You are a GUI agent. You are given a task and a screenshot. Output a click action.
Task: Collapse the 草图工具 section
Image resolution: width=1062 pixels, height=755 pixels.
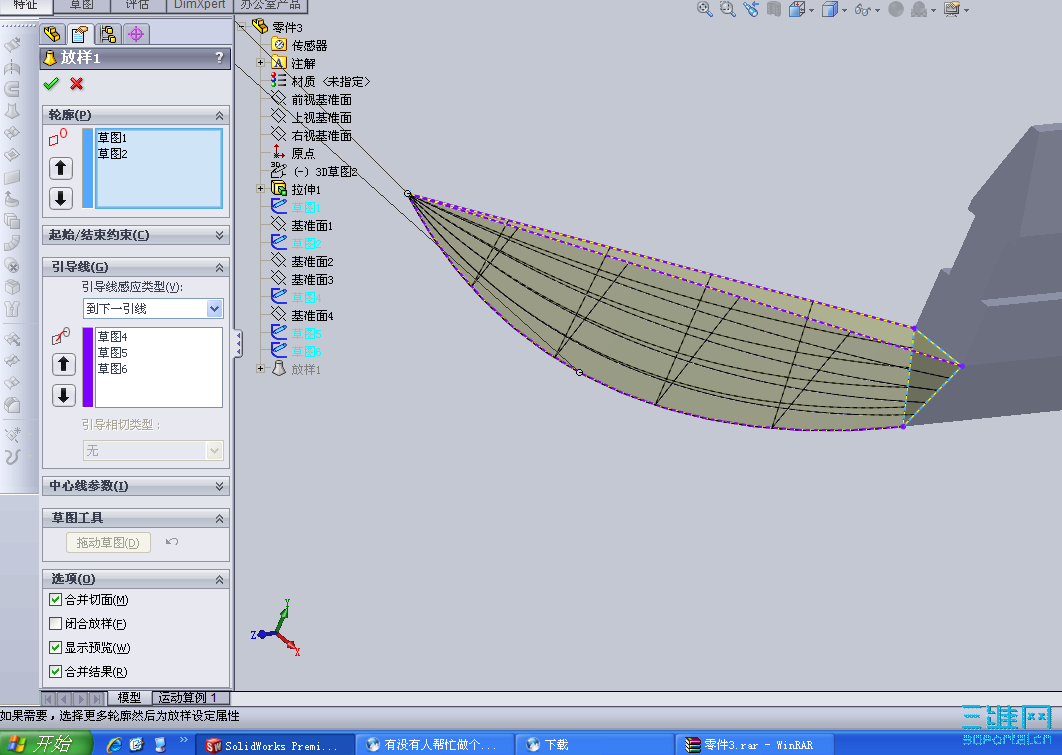coord(219,519)
